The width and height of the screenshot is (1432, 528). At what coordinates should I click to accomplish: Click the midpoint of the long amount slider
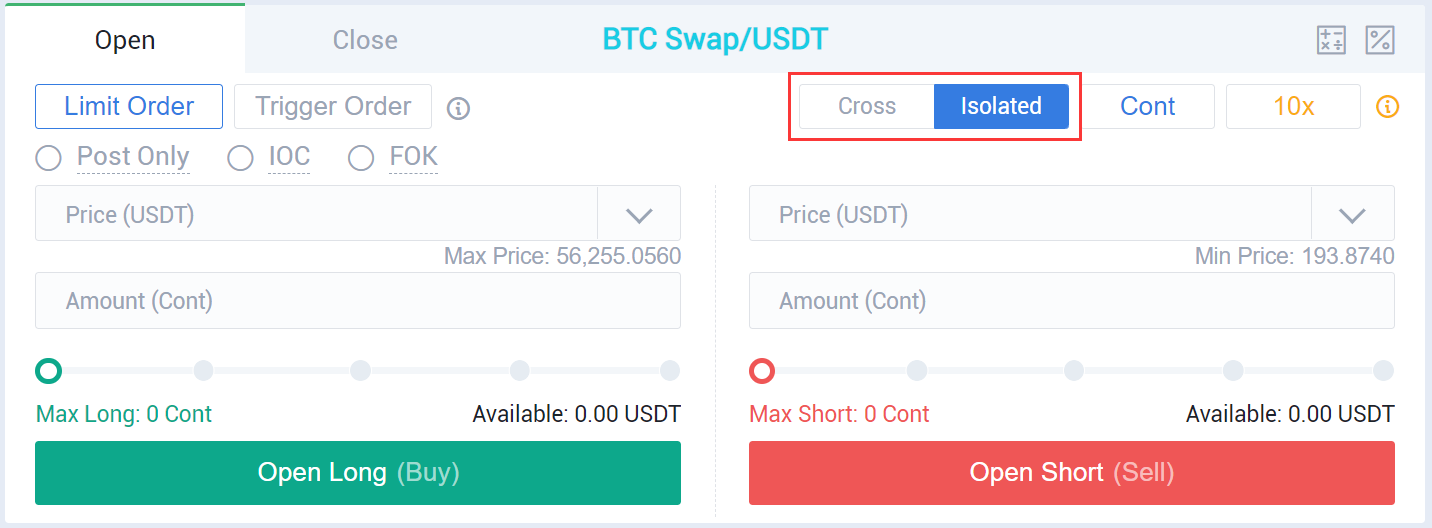(x=360, y=371)
